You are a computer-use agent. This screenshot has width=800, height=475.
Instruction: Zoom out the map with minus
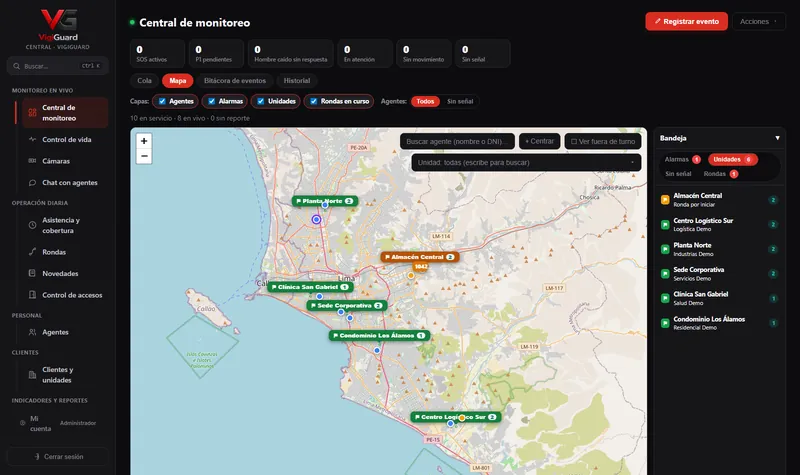pos(144,156)
